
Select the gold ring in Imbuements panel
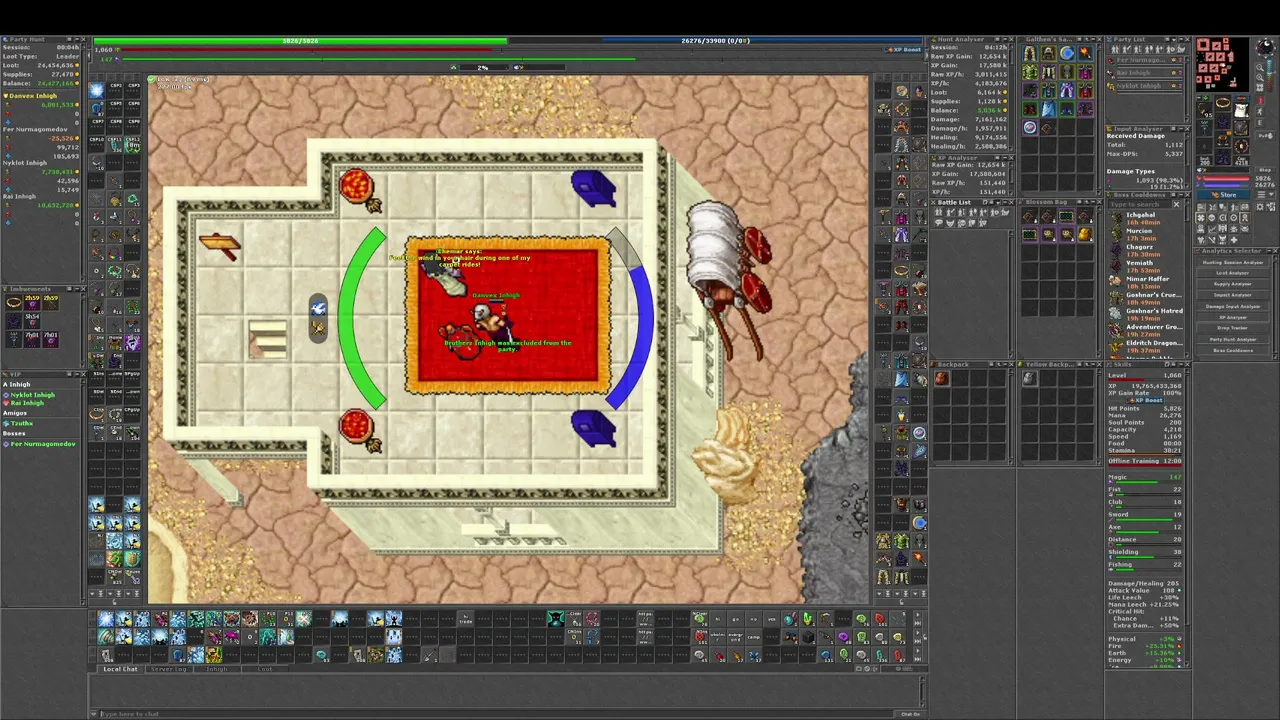[x=14, y=303]
